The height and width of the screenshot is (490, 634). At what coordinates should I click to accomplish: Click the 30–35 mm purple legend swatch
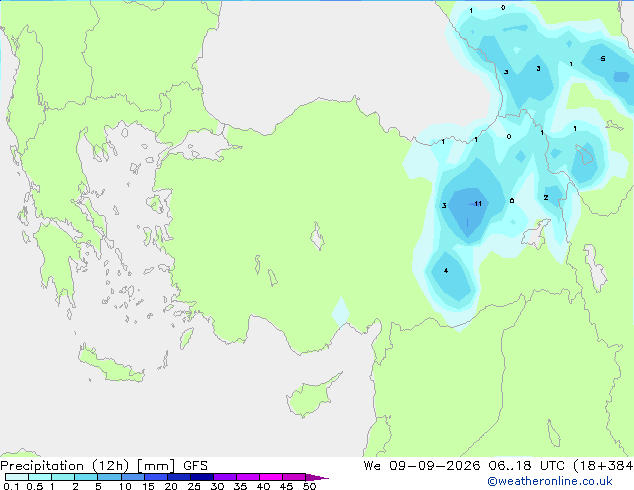point(225,477)
